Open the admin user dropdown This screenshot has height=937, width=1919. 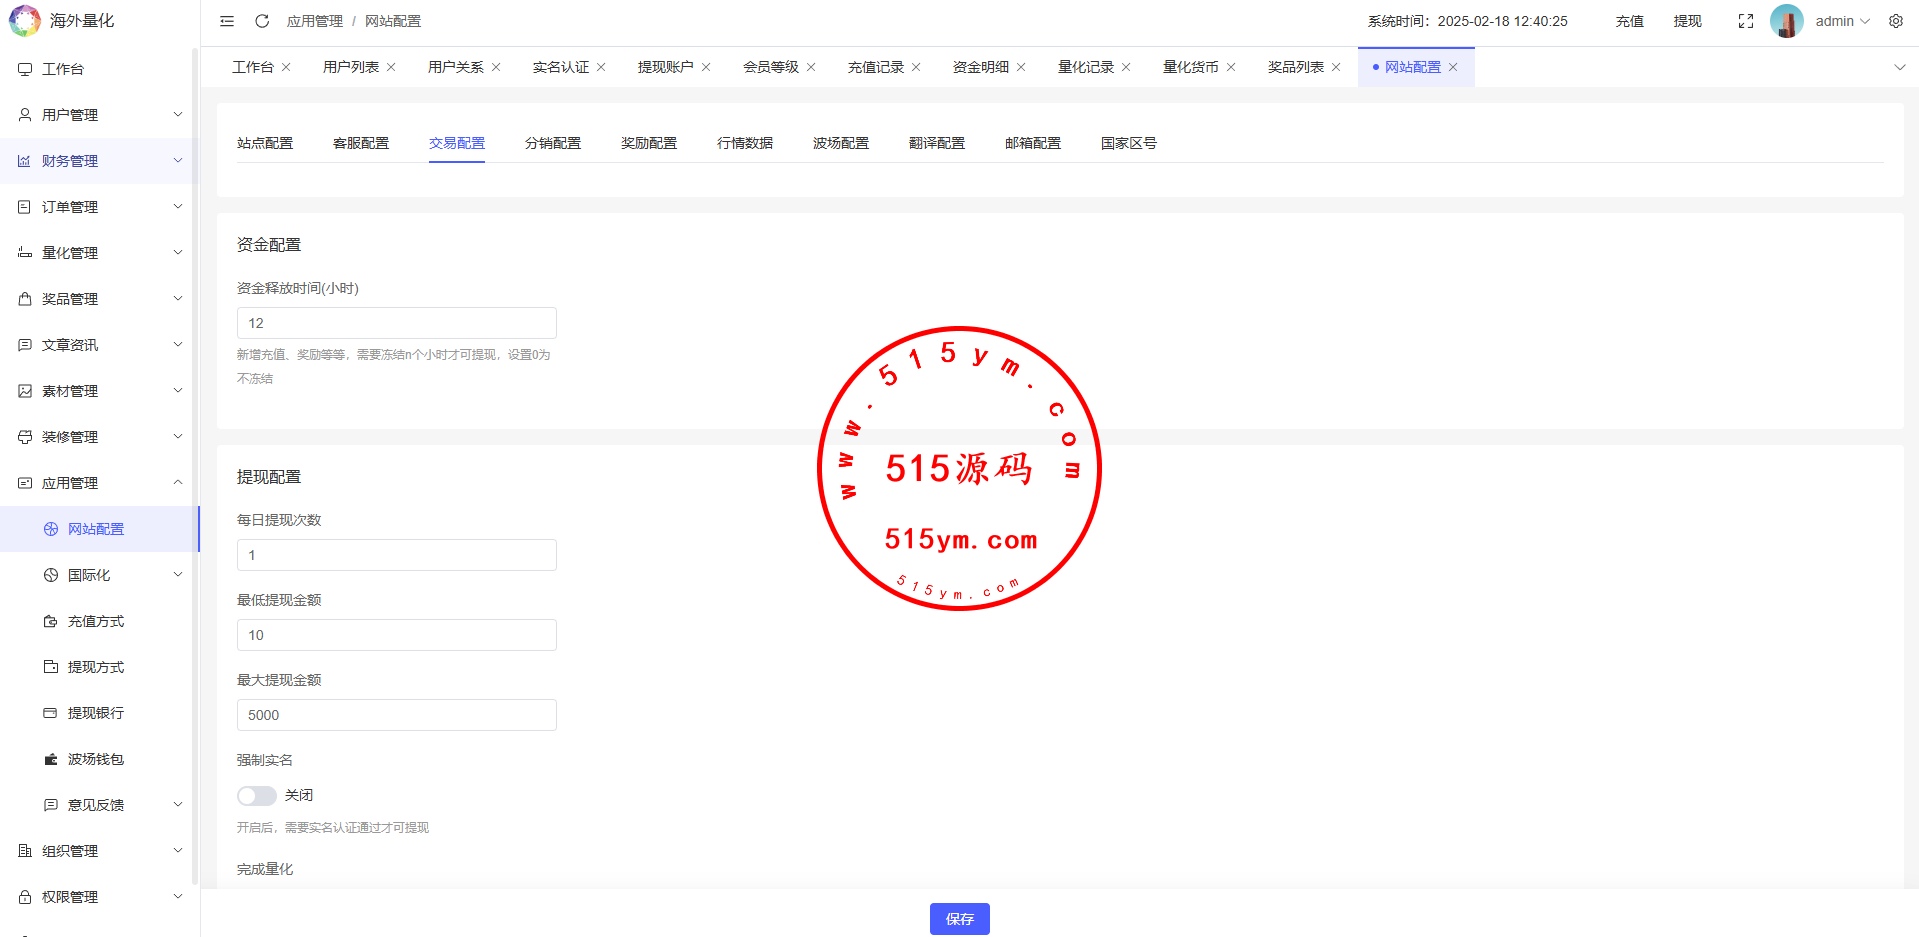point(1842,21)
